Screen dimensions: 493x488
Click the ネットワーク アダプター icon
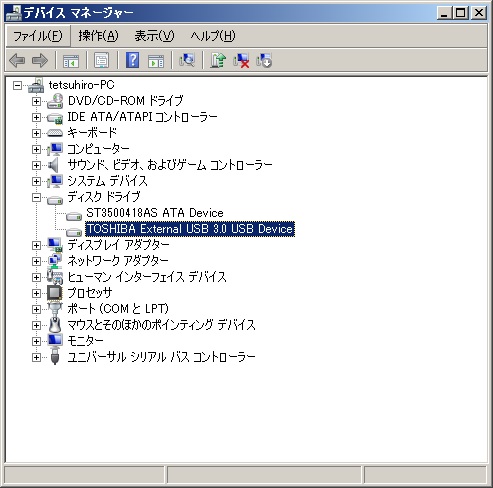pyautogui.click(x=55, y=261)
